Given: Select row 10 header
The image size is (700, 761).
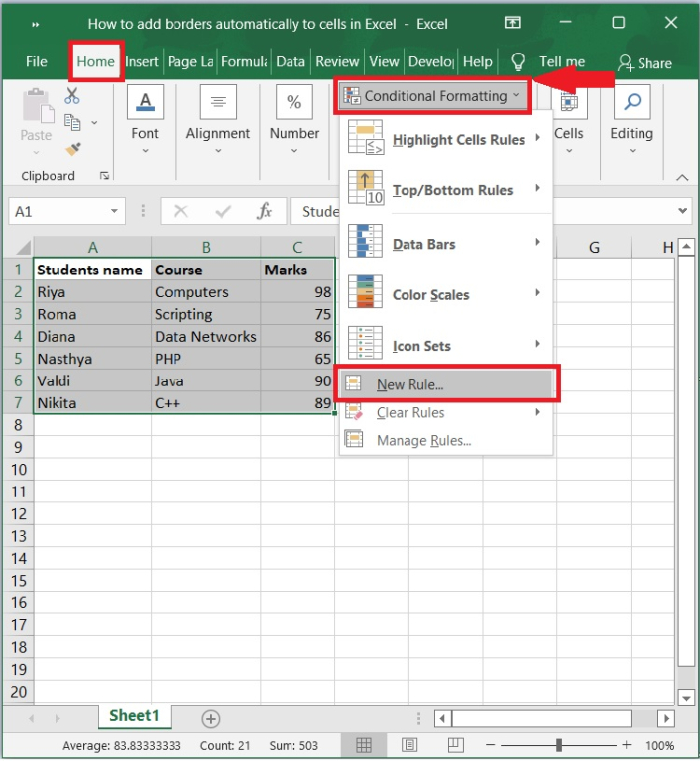Looking at the screenshot, I should [x=19, y=469].
